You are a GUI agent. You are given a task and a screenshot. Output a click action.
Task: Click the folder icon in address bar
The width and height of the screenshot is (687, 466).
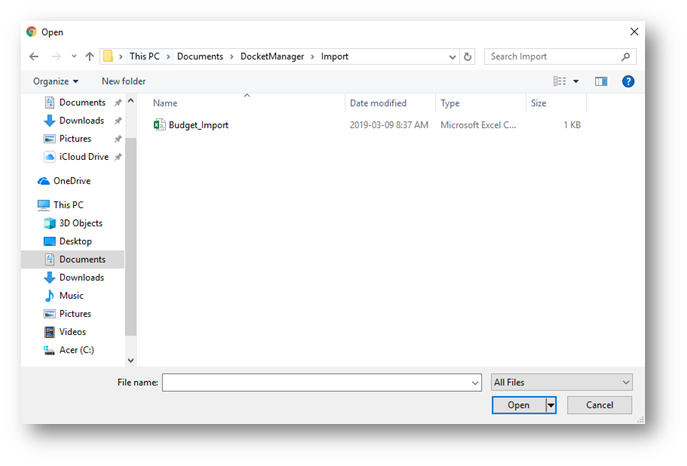click(108, 56)
